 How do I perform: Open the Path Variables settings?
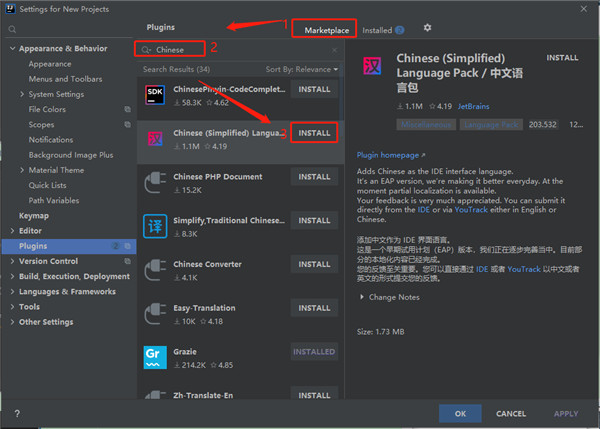54,201
